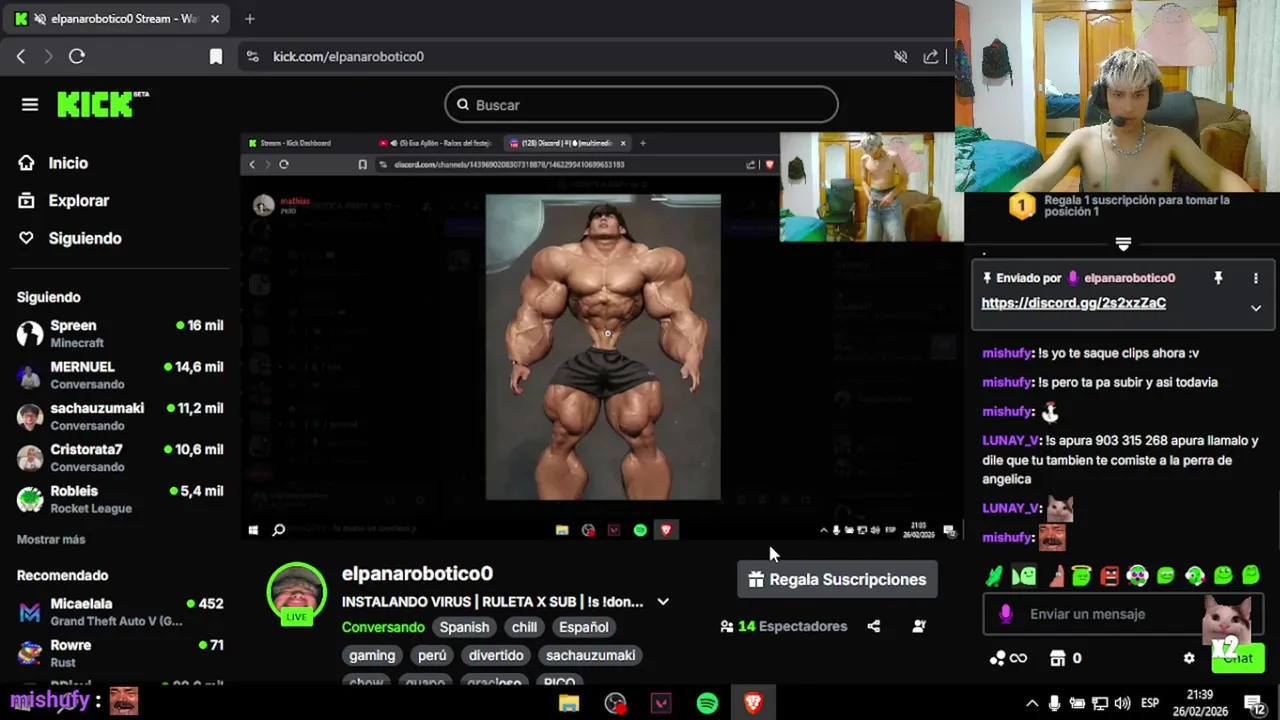Open the chat shop icon showing 0

(x=1066, y=658)
